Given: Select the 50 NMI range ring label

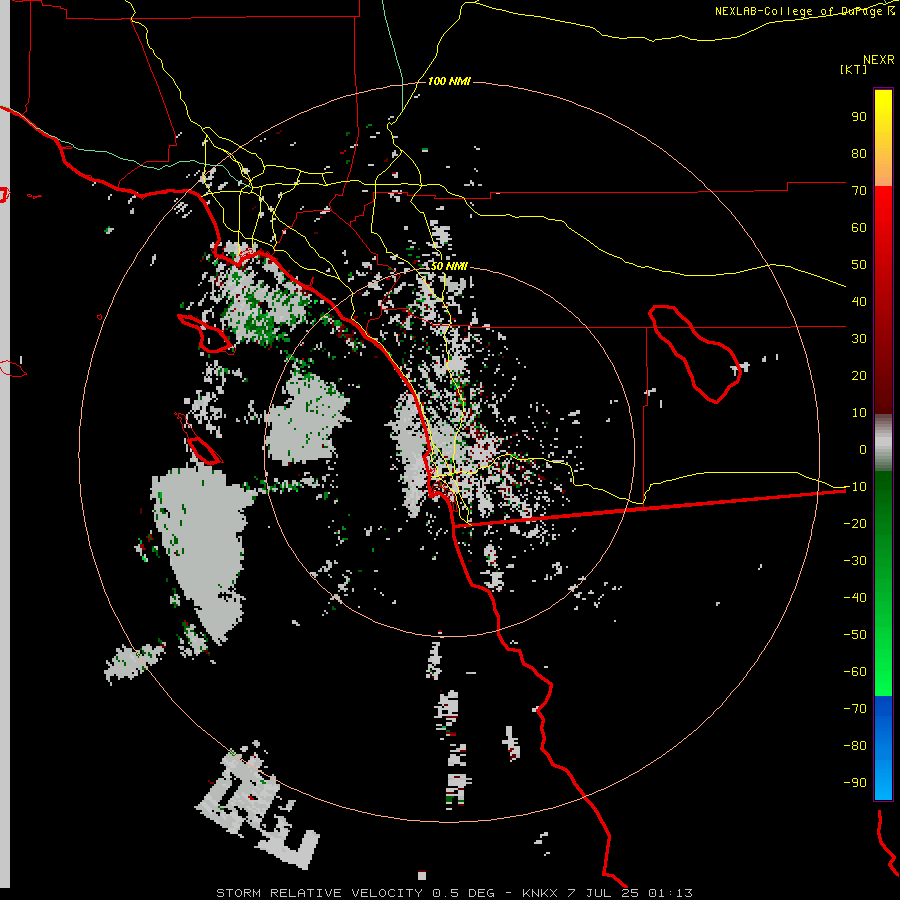Looking at the screenshot, I should [x=449, y=266].
